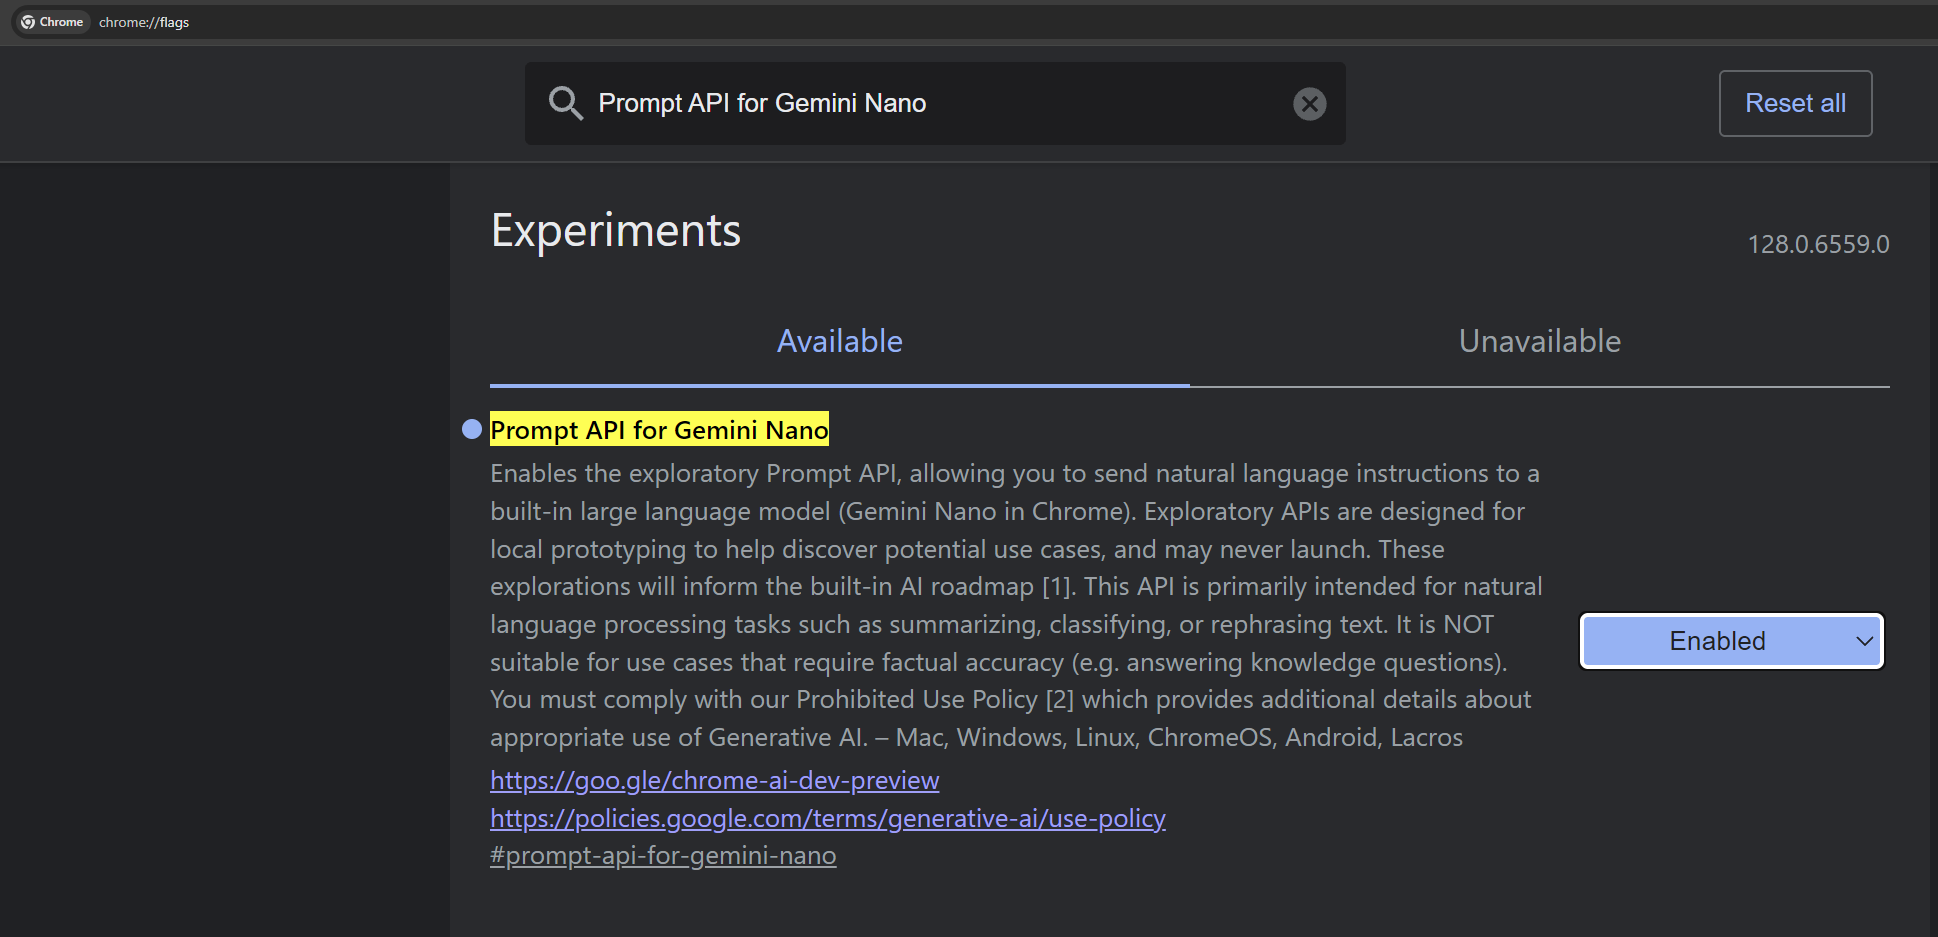Clear the search with the X icon
Screen dimensions: 1938x937
point(1309,103)
